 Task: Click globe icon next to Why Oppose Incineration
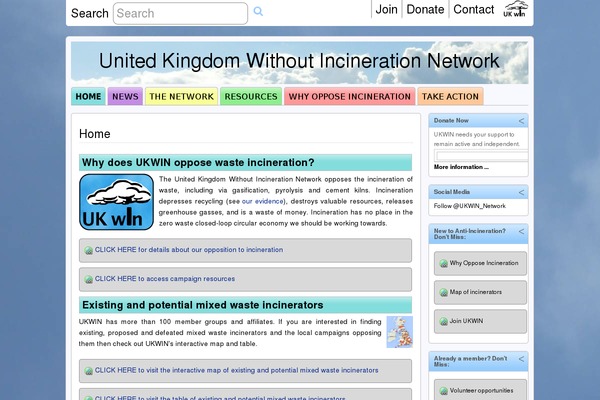click(443, 263)
